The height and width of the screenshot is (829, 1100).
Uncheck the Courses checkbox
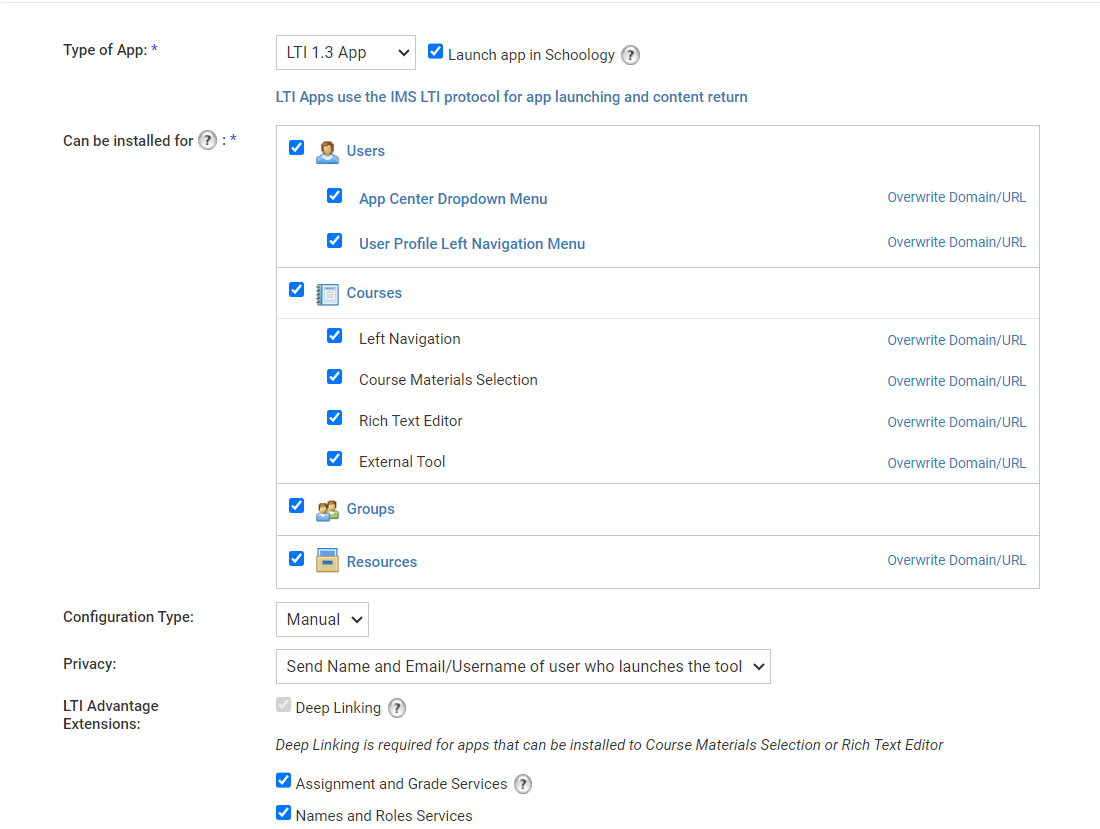(297, 290)
